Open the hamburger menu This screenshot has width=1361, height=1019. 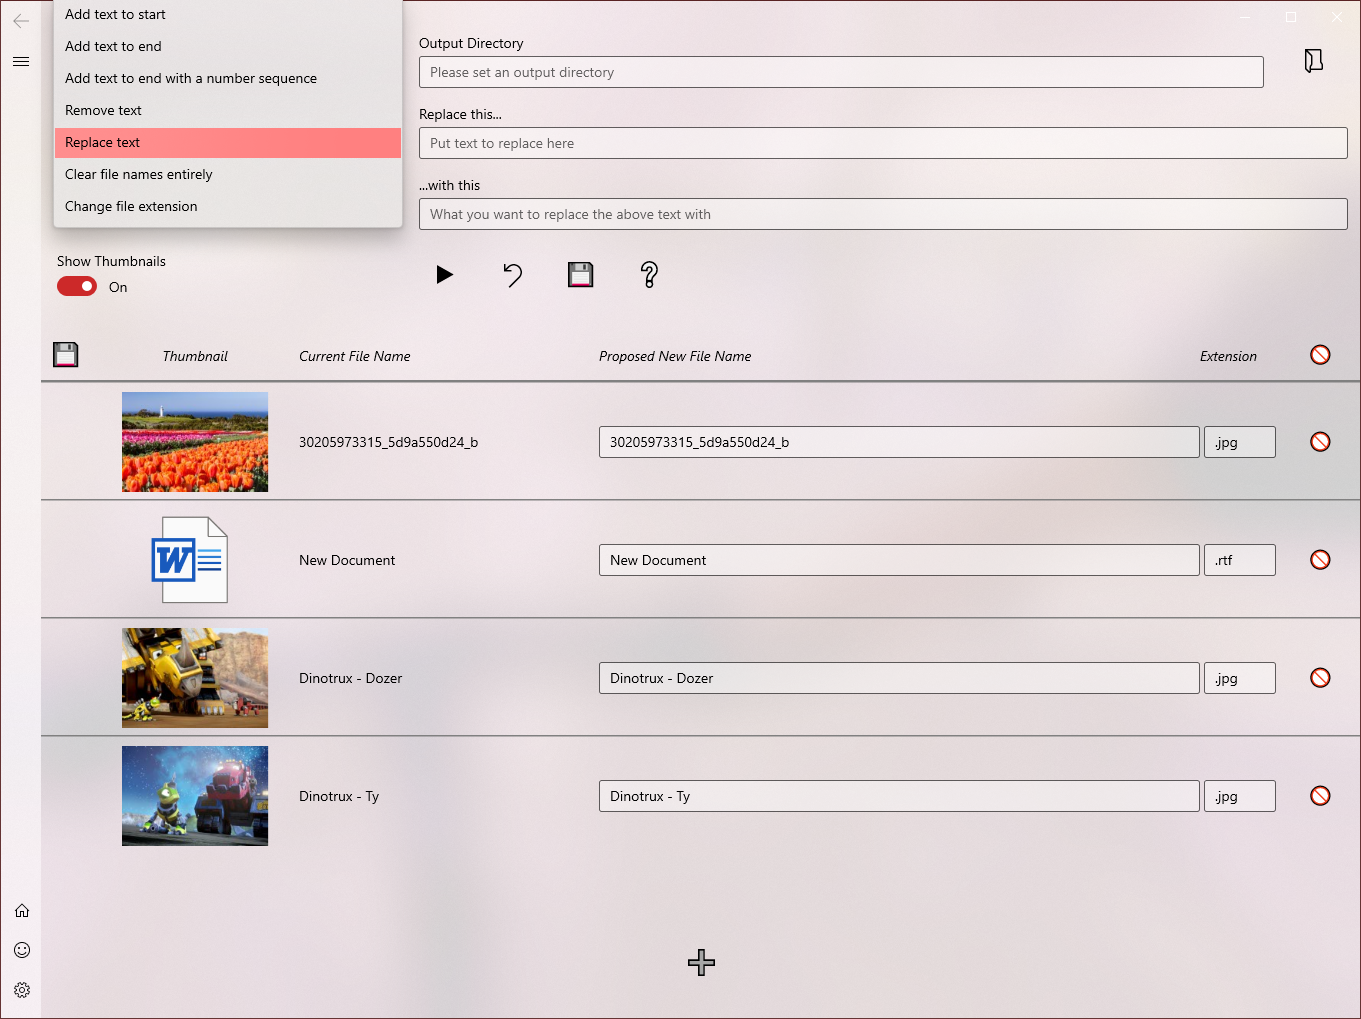coord(21,61)
